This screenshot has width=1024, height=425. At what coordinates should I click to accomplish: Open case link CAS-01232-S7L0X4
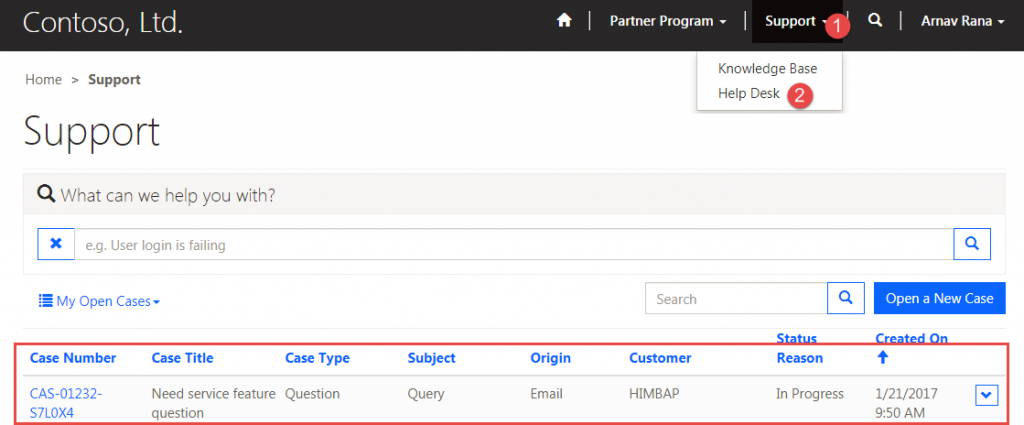pyautogui.click(x=66, y=403)
